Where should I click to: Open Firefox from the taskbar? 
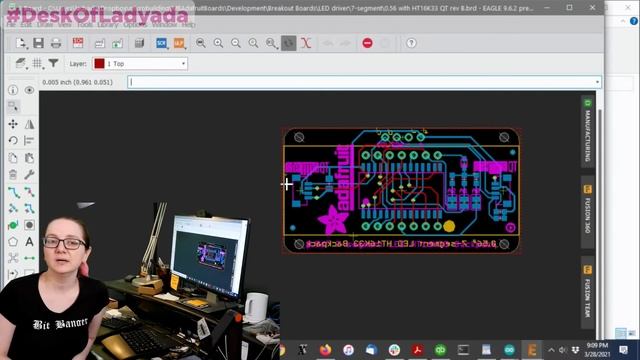point(325,350)
